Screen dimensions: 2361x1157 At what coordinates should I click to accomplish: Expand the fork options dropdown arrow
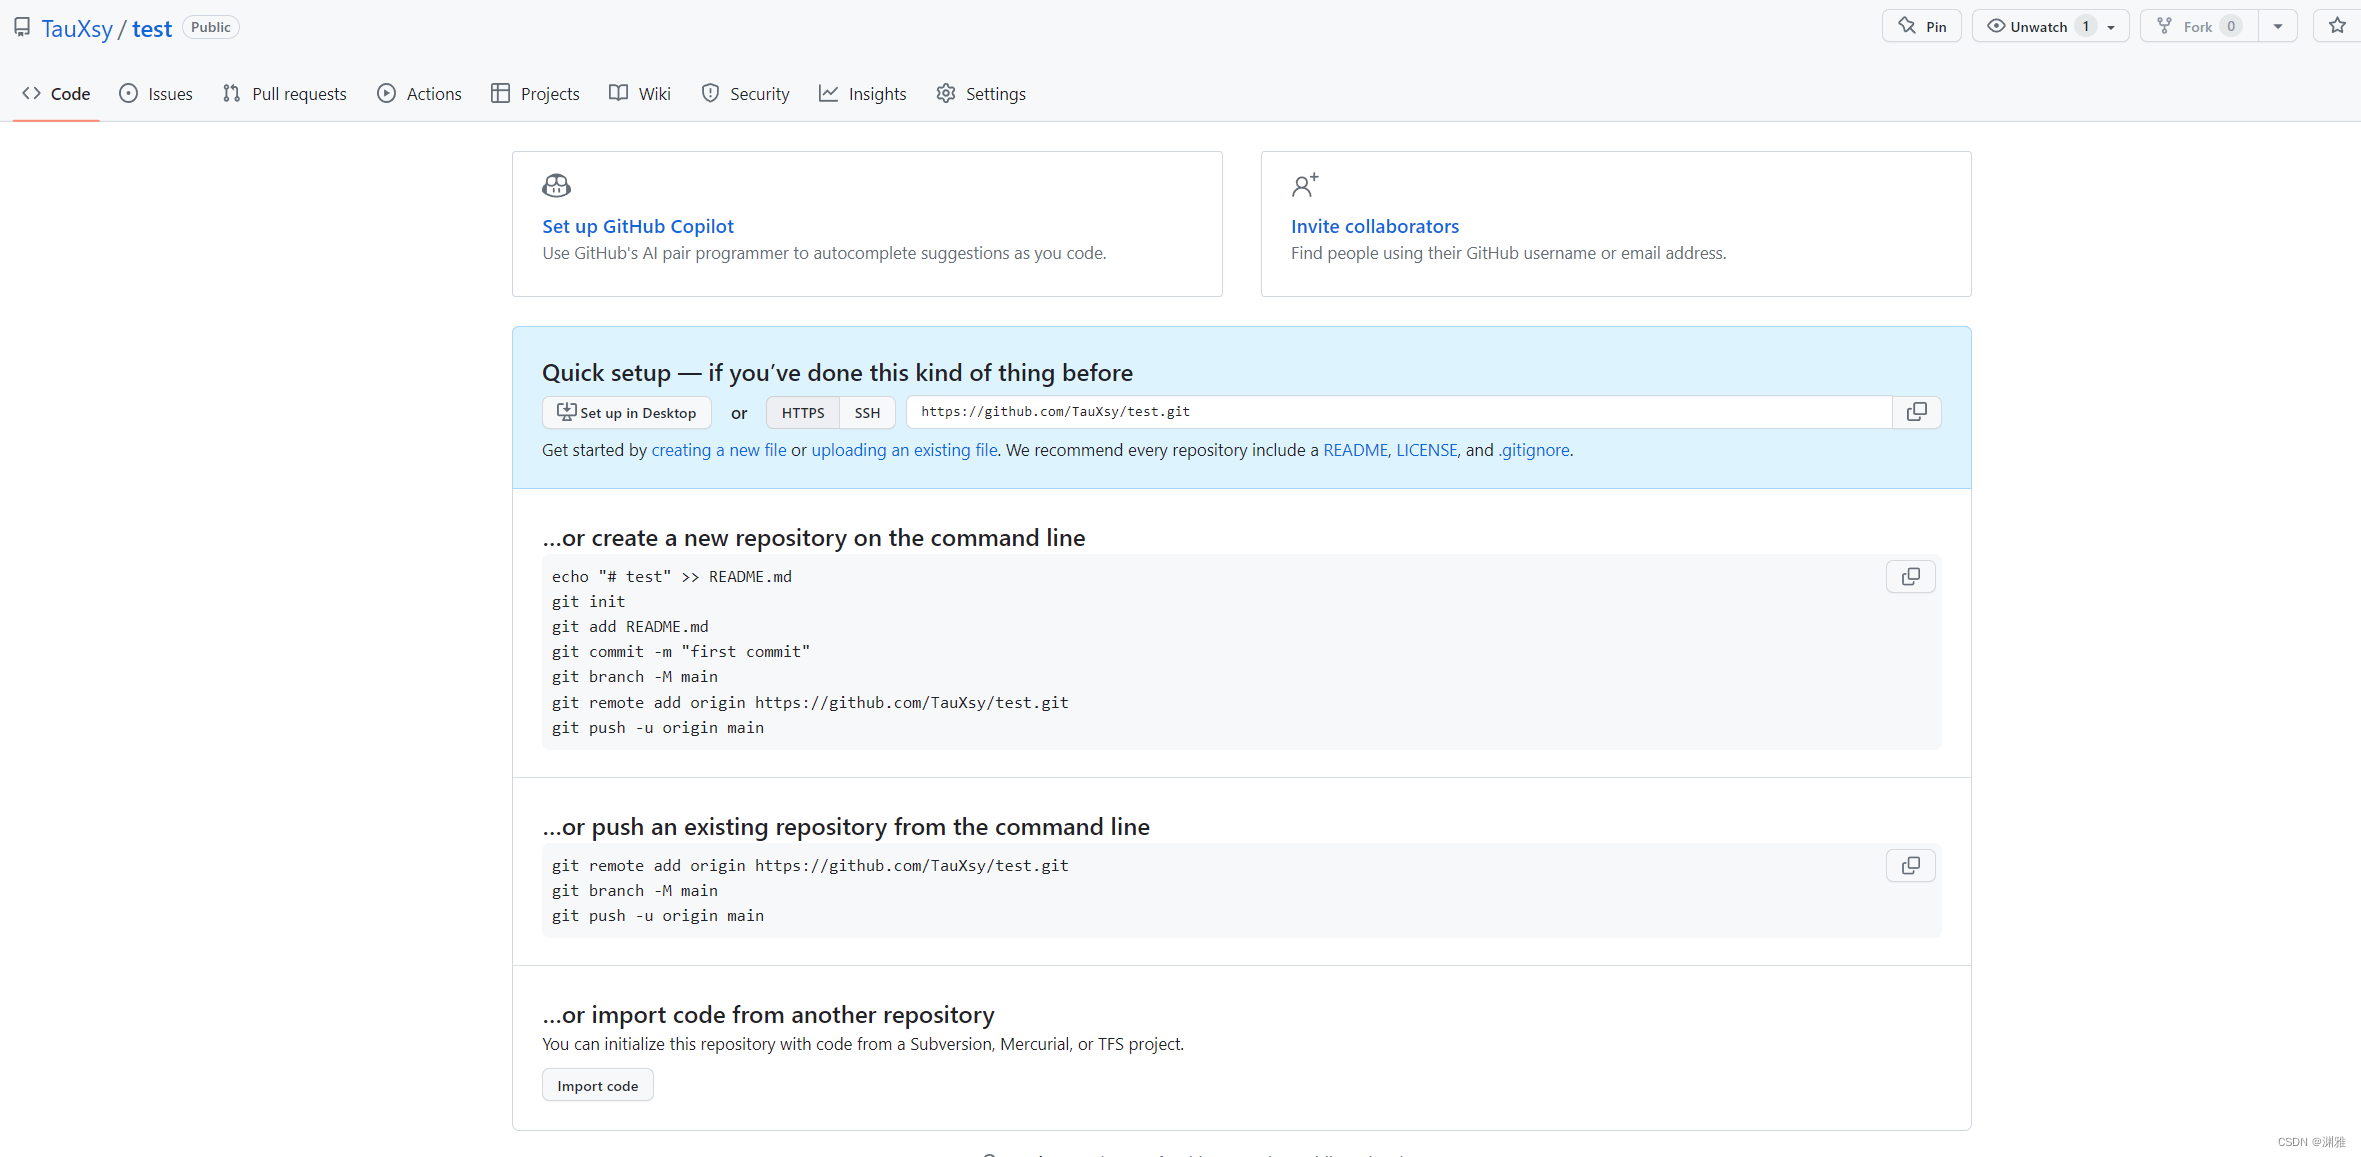(x=2278, y=26)
